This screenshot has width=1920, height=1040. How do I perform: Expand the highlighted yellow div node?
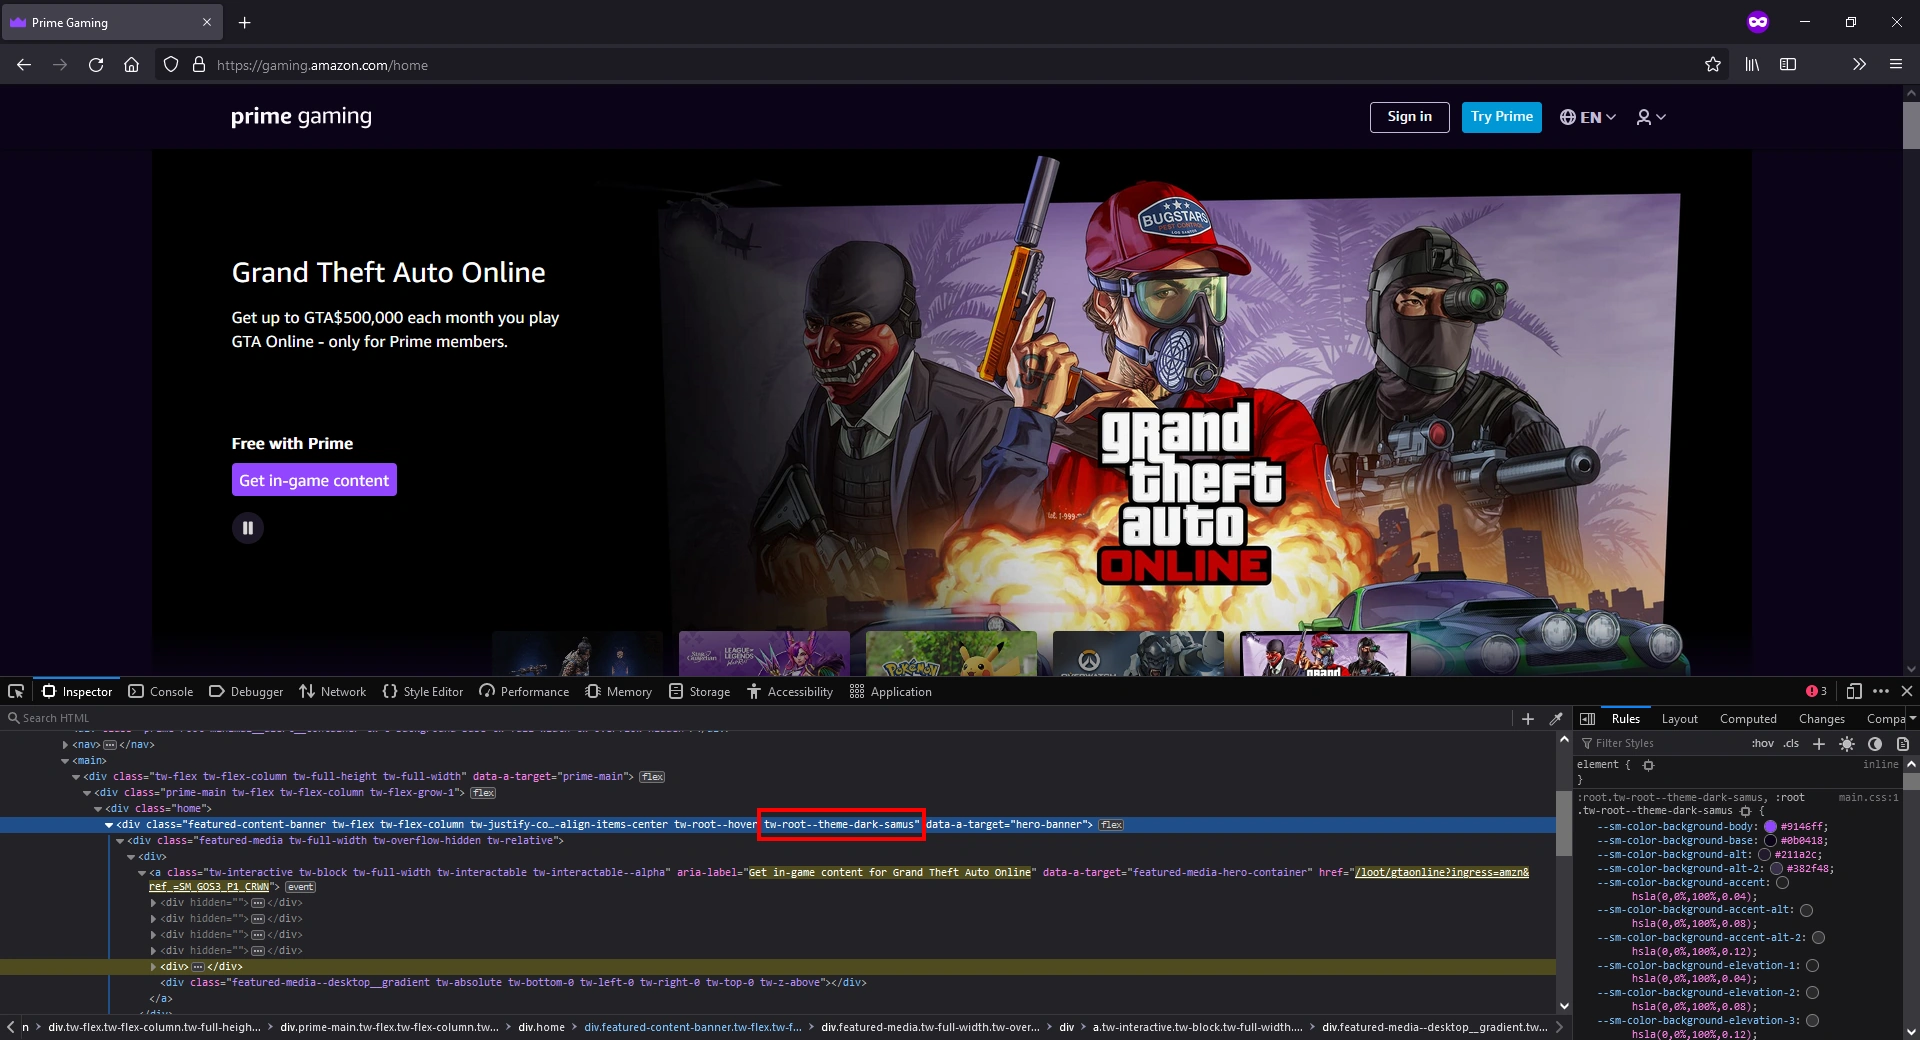[153, 967]
